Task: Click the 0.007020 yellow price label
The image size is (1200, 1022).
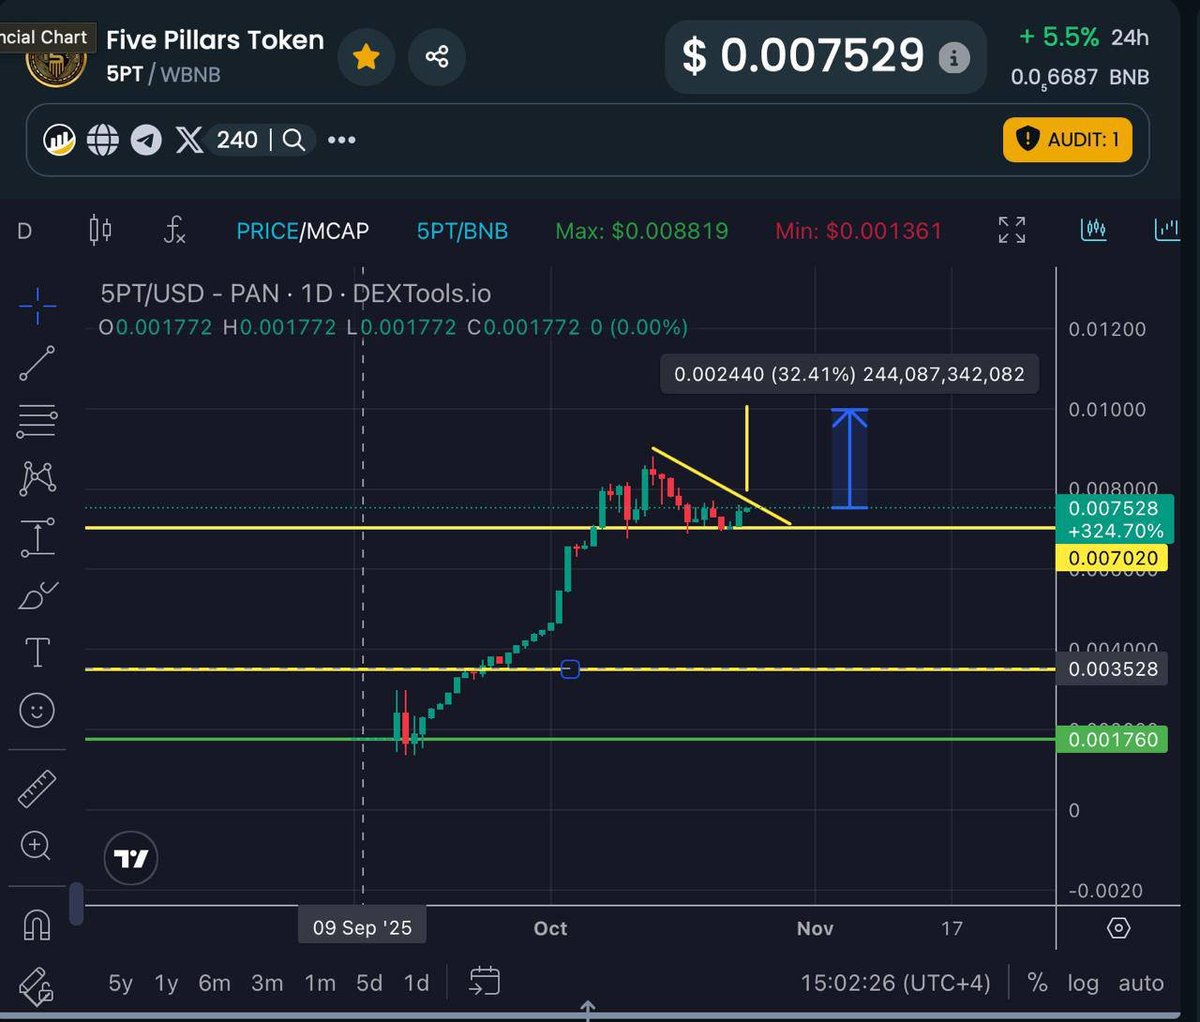Action: click(x=1112, y=558)
